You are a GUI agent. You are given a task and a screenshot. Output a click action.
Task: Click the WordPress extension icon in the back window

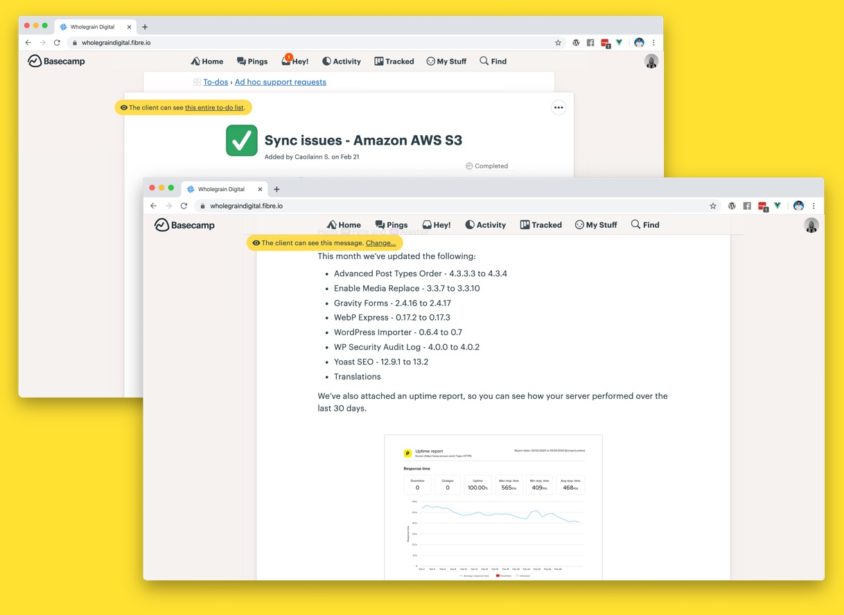(x=576, y=43)
